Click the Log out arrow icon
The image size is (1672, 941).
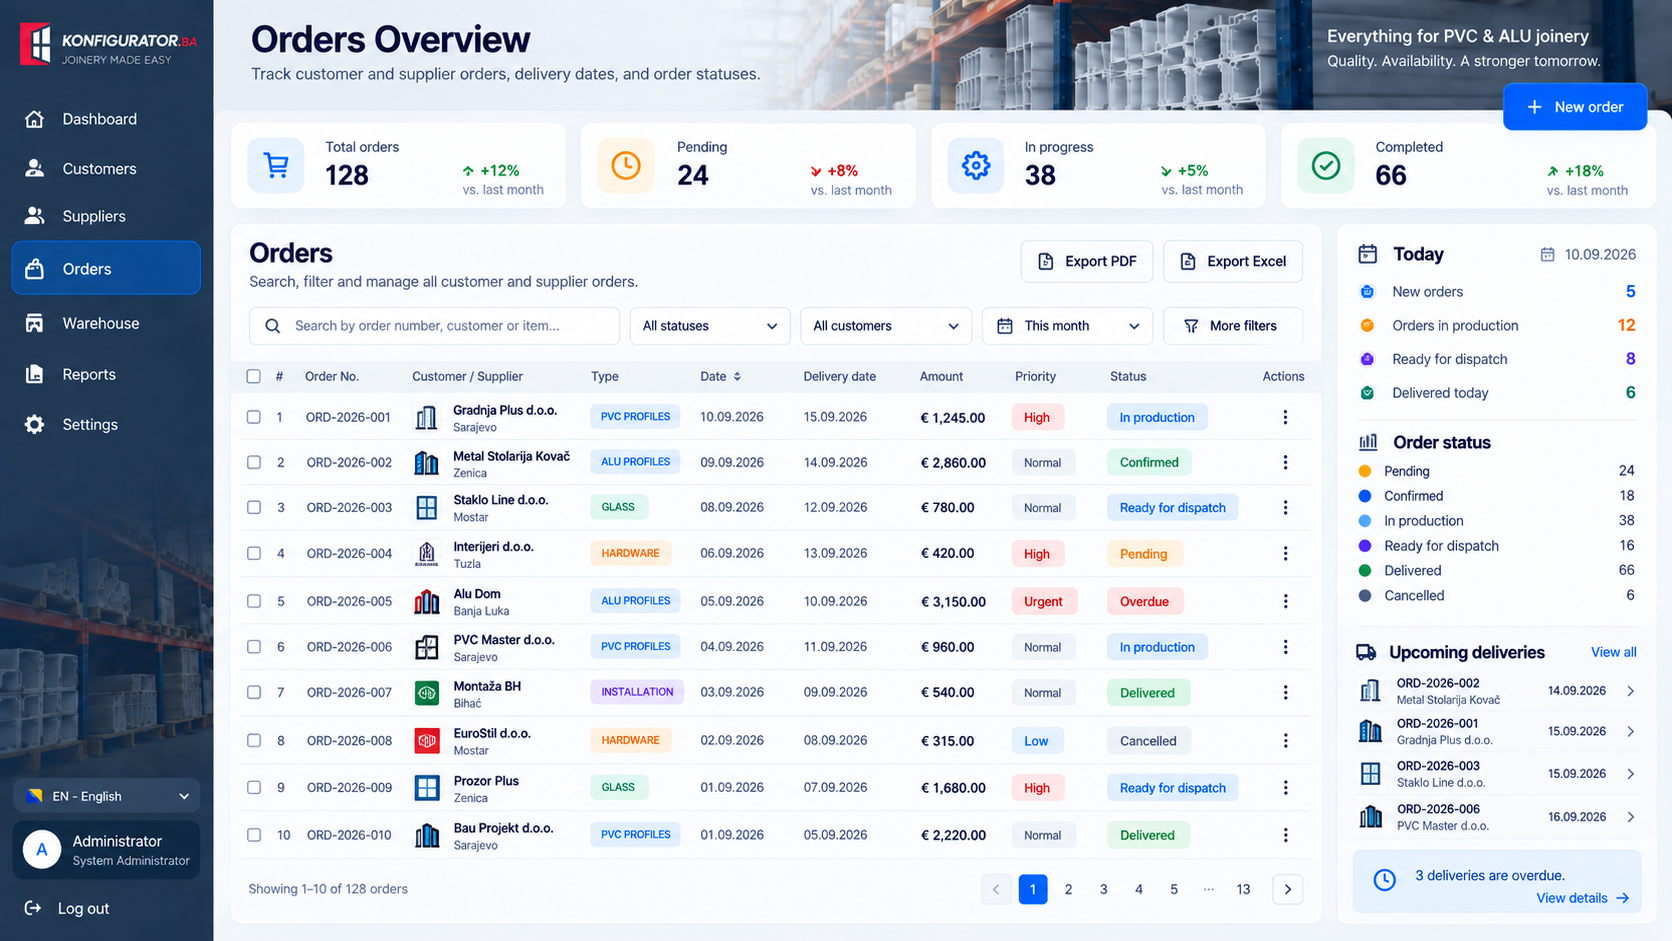pos(33,908)
